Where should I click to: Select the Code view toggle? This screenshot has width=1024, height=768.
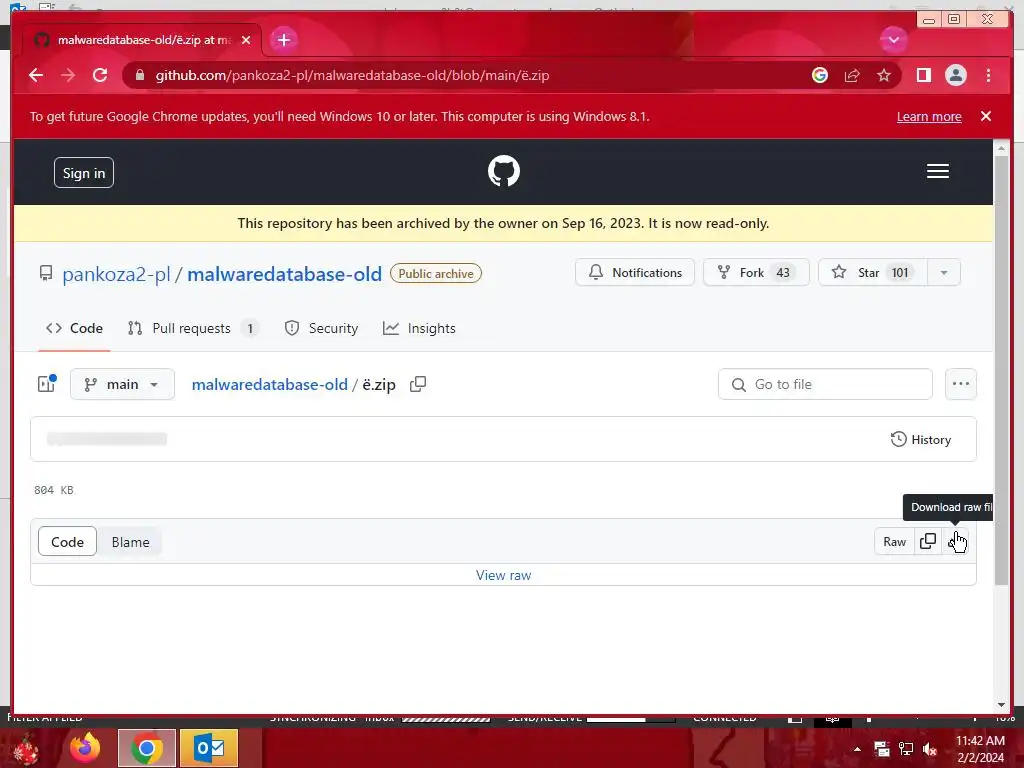[67, 541]
